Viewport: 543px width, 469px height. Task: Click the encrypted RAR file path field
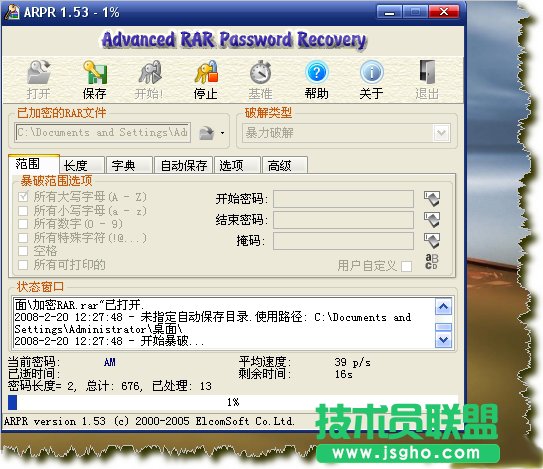click(x=103, y=132)
